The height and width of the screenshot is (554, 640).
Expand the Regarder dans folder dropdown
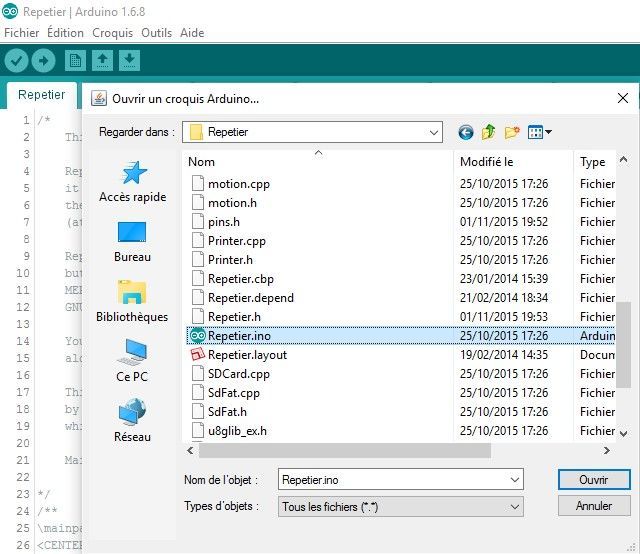pos(433,132)
